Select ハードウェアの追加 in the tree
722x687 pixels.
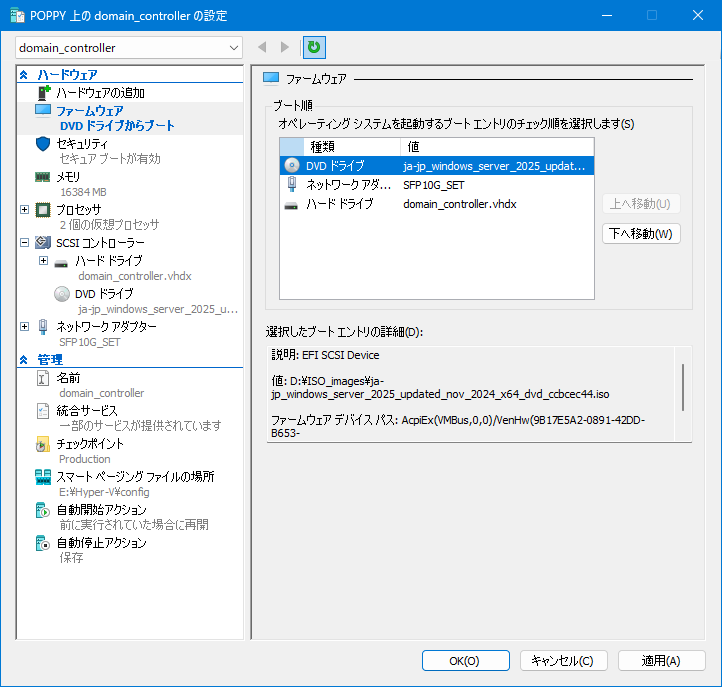point(100,93)
